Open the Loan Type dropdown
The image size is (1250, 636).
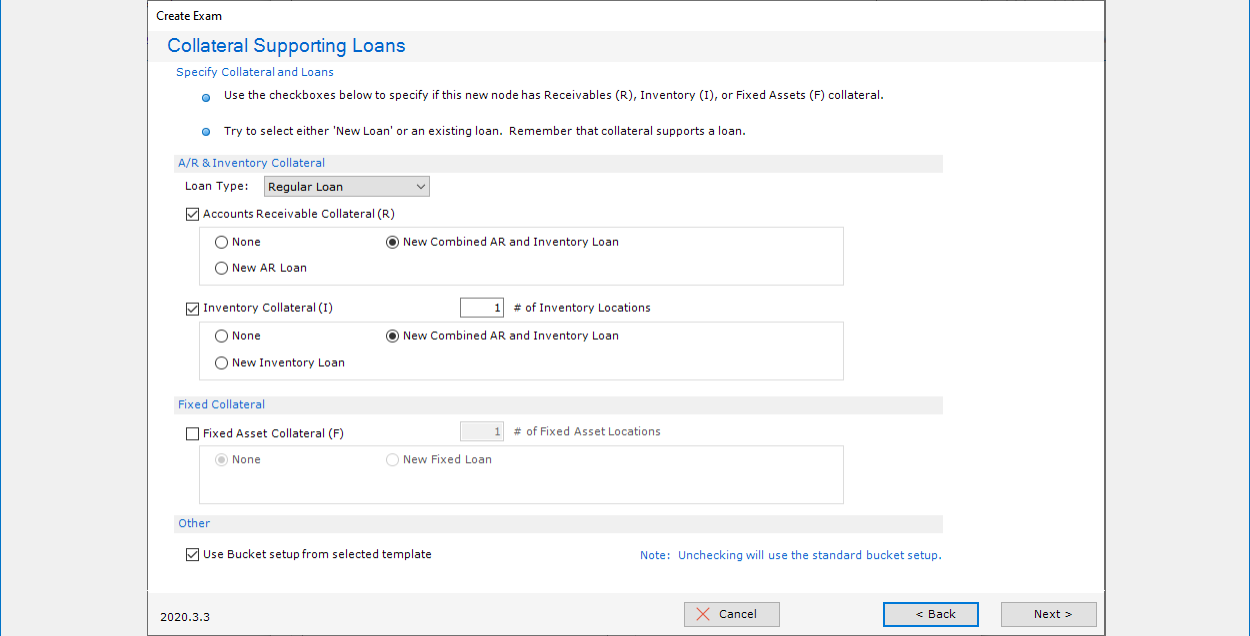346,187
